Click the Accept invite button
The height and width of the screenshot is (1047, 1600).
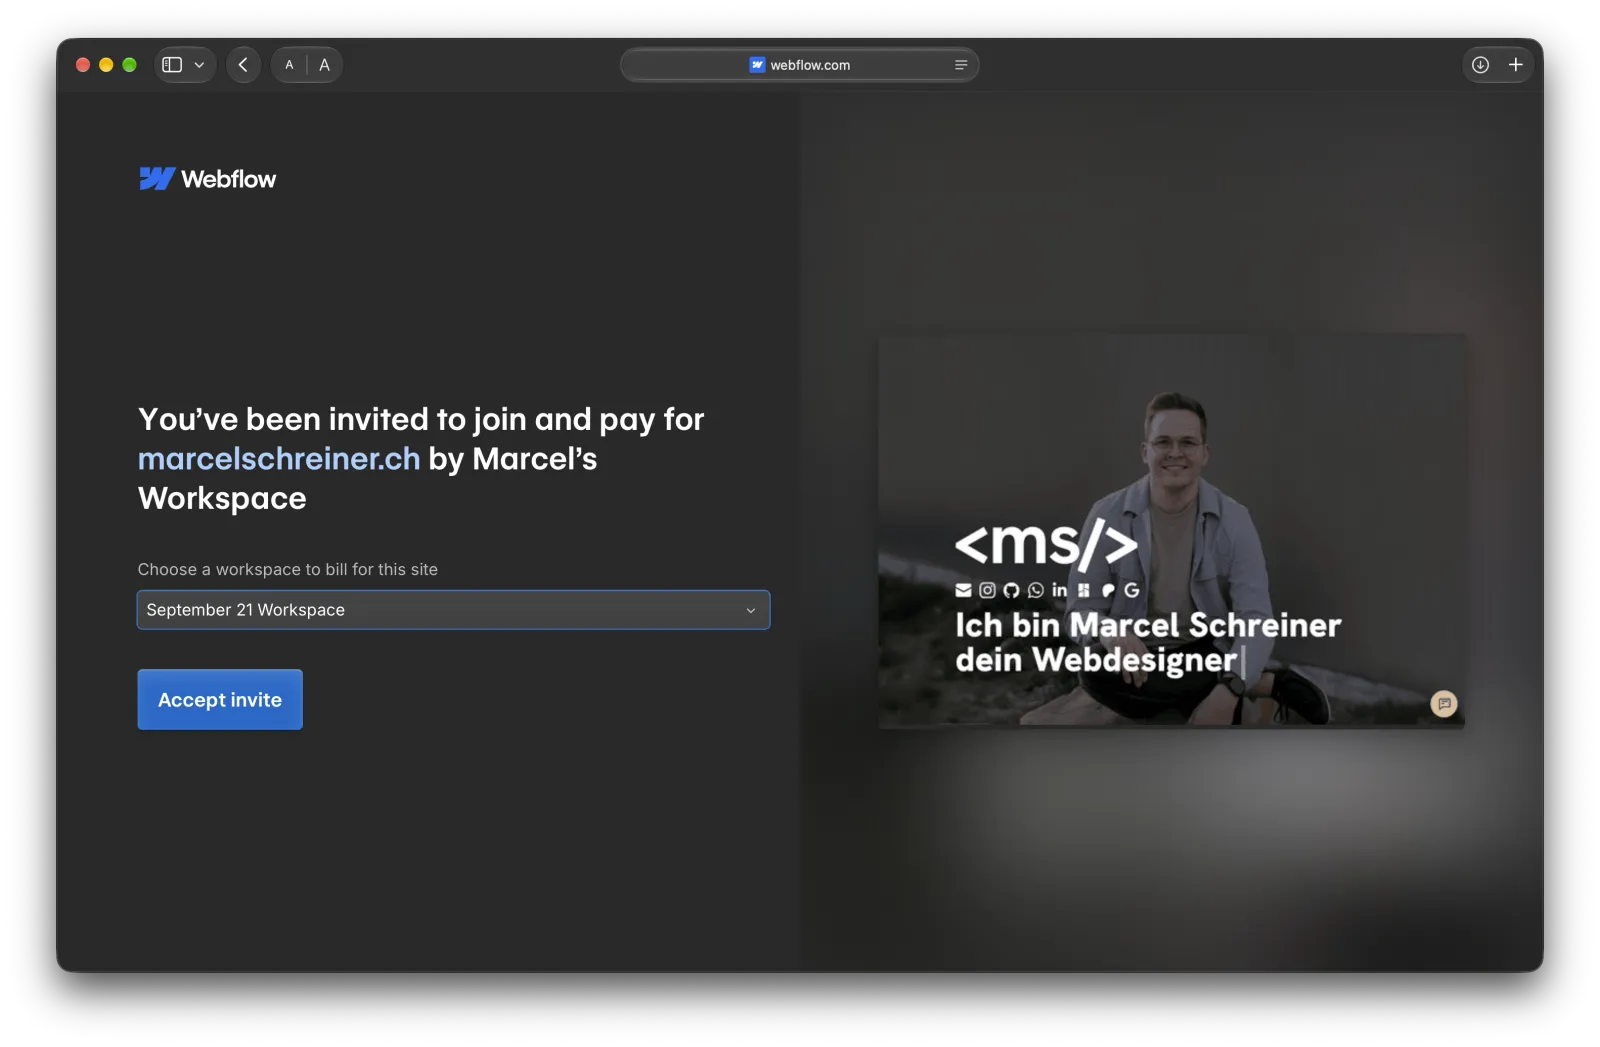(x=220, y=700)
